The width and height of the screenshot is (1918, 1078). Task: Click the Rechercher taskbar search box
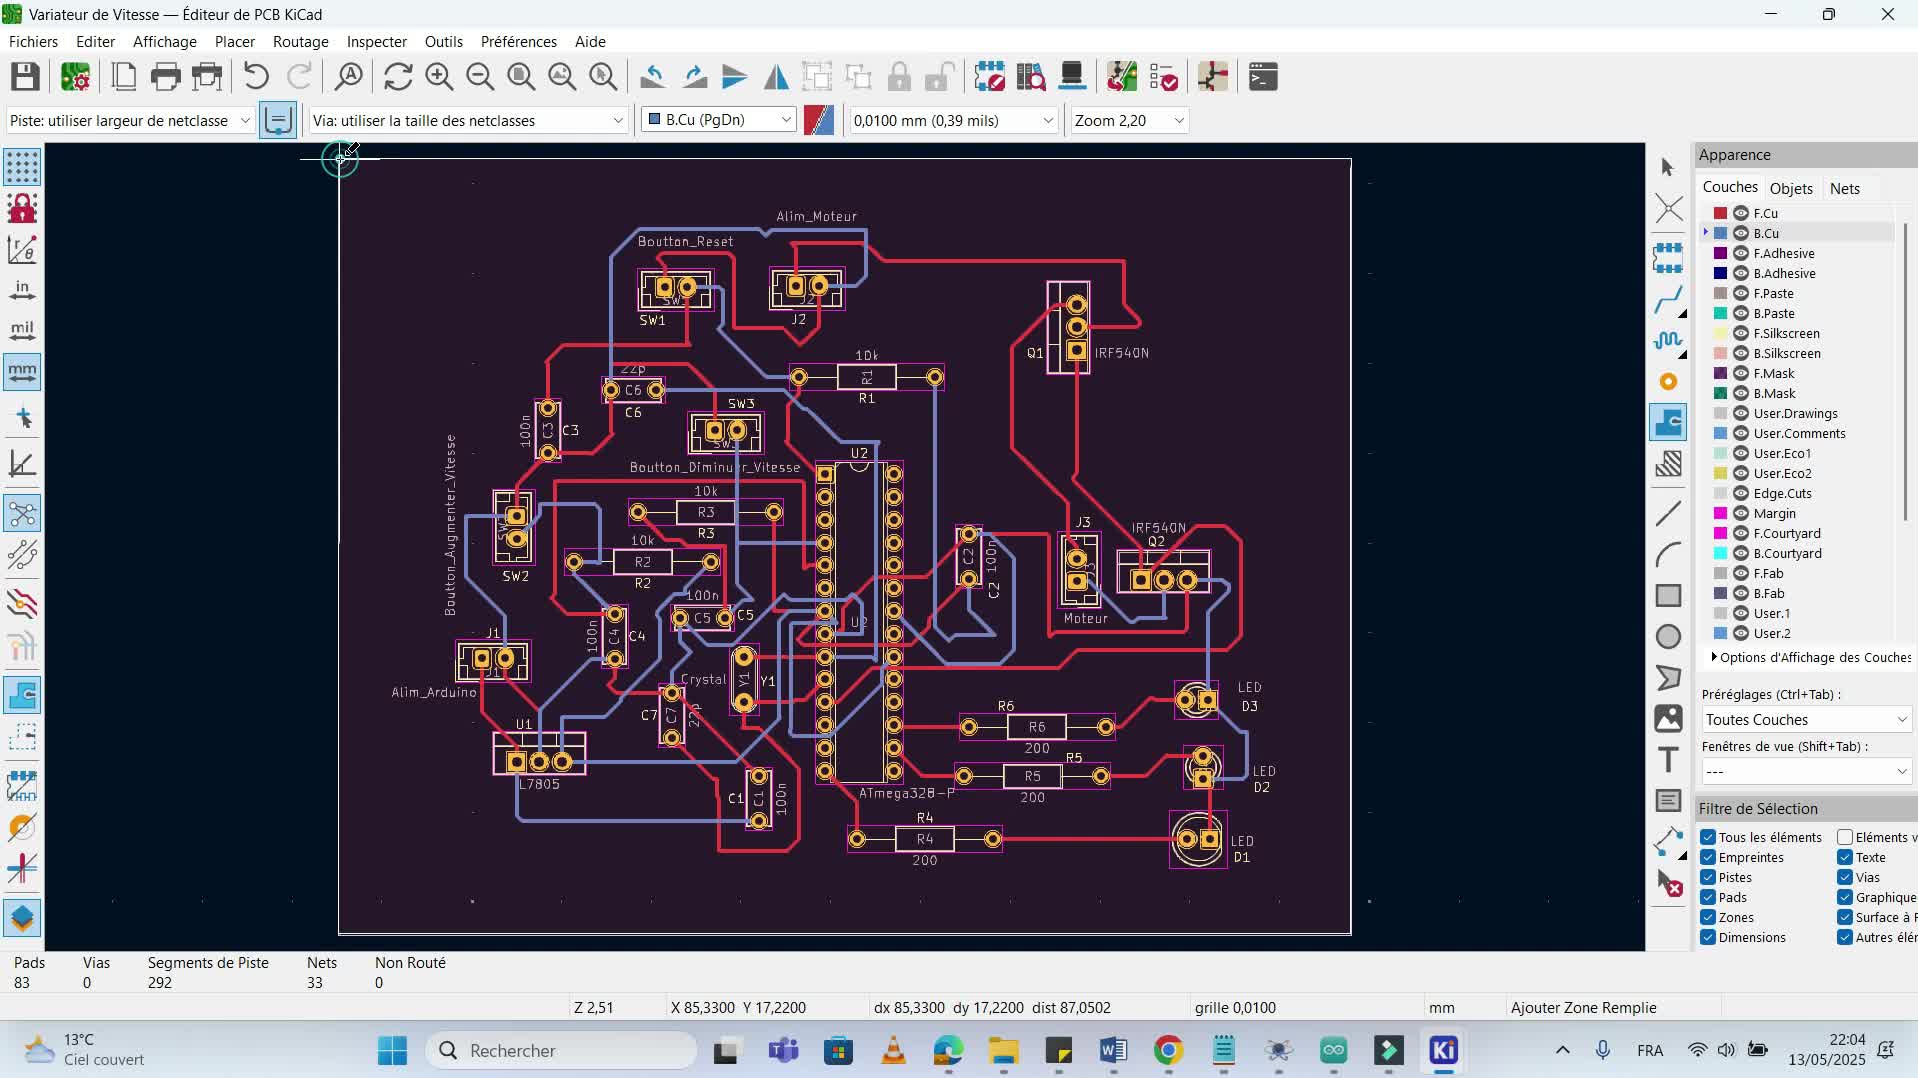click(x=562, y=1051)
